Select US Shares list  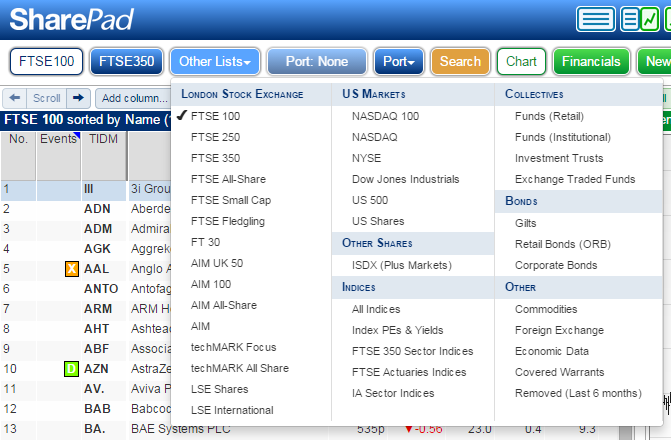[378, 221]
